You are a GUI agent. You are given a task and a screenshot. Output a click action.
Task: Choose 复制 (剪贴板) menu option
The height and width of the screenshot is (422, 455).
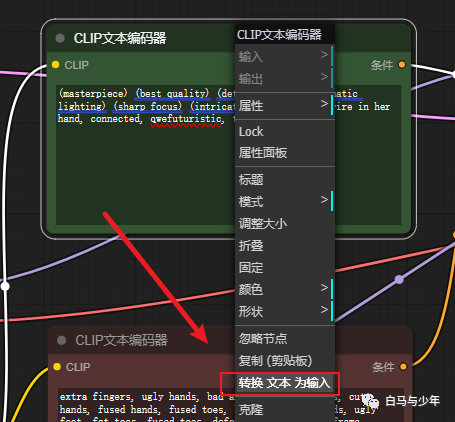tap(285, 361)
